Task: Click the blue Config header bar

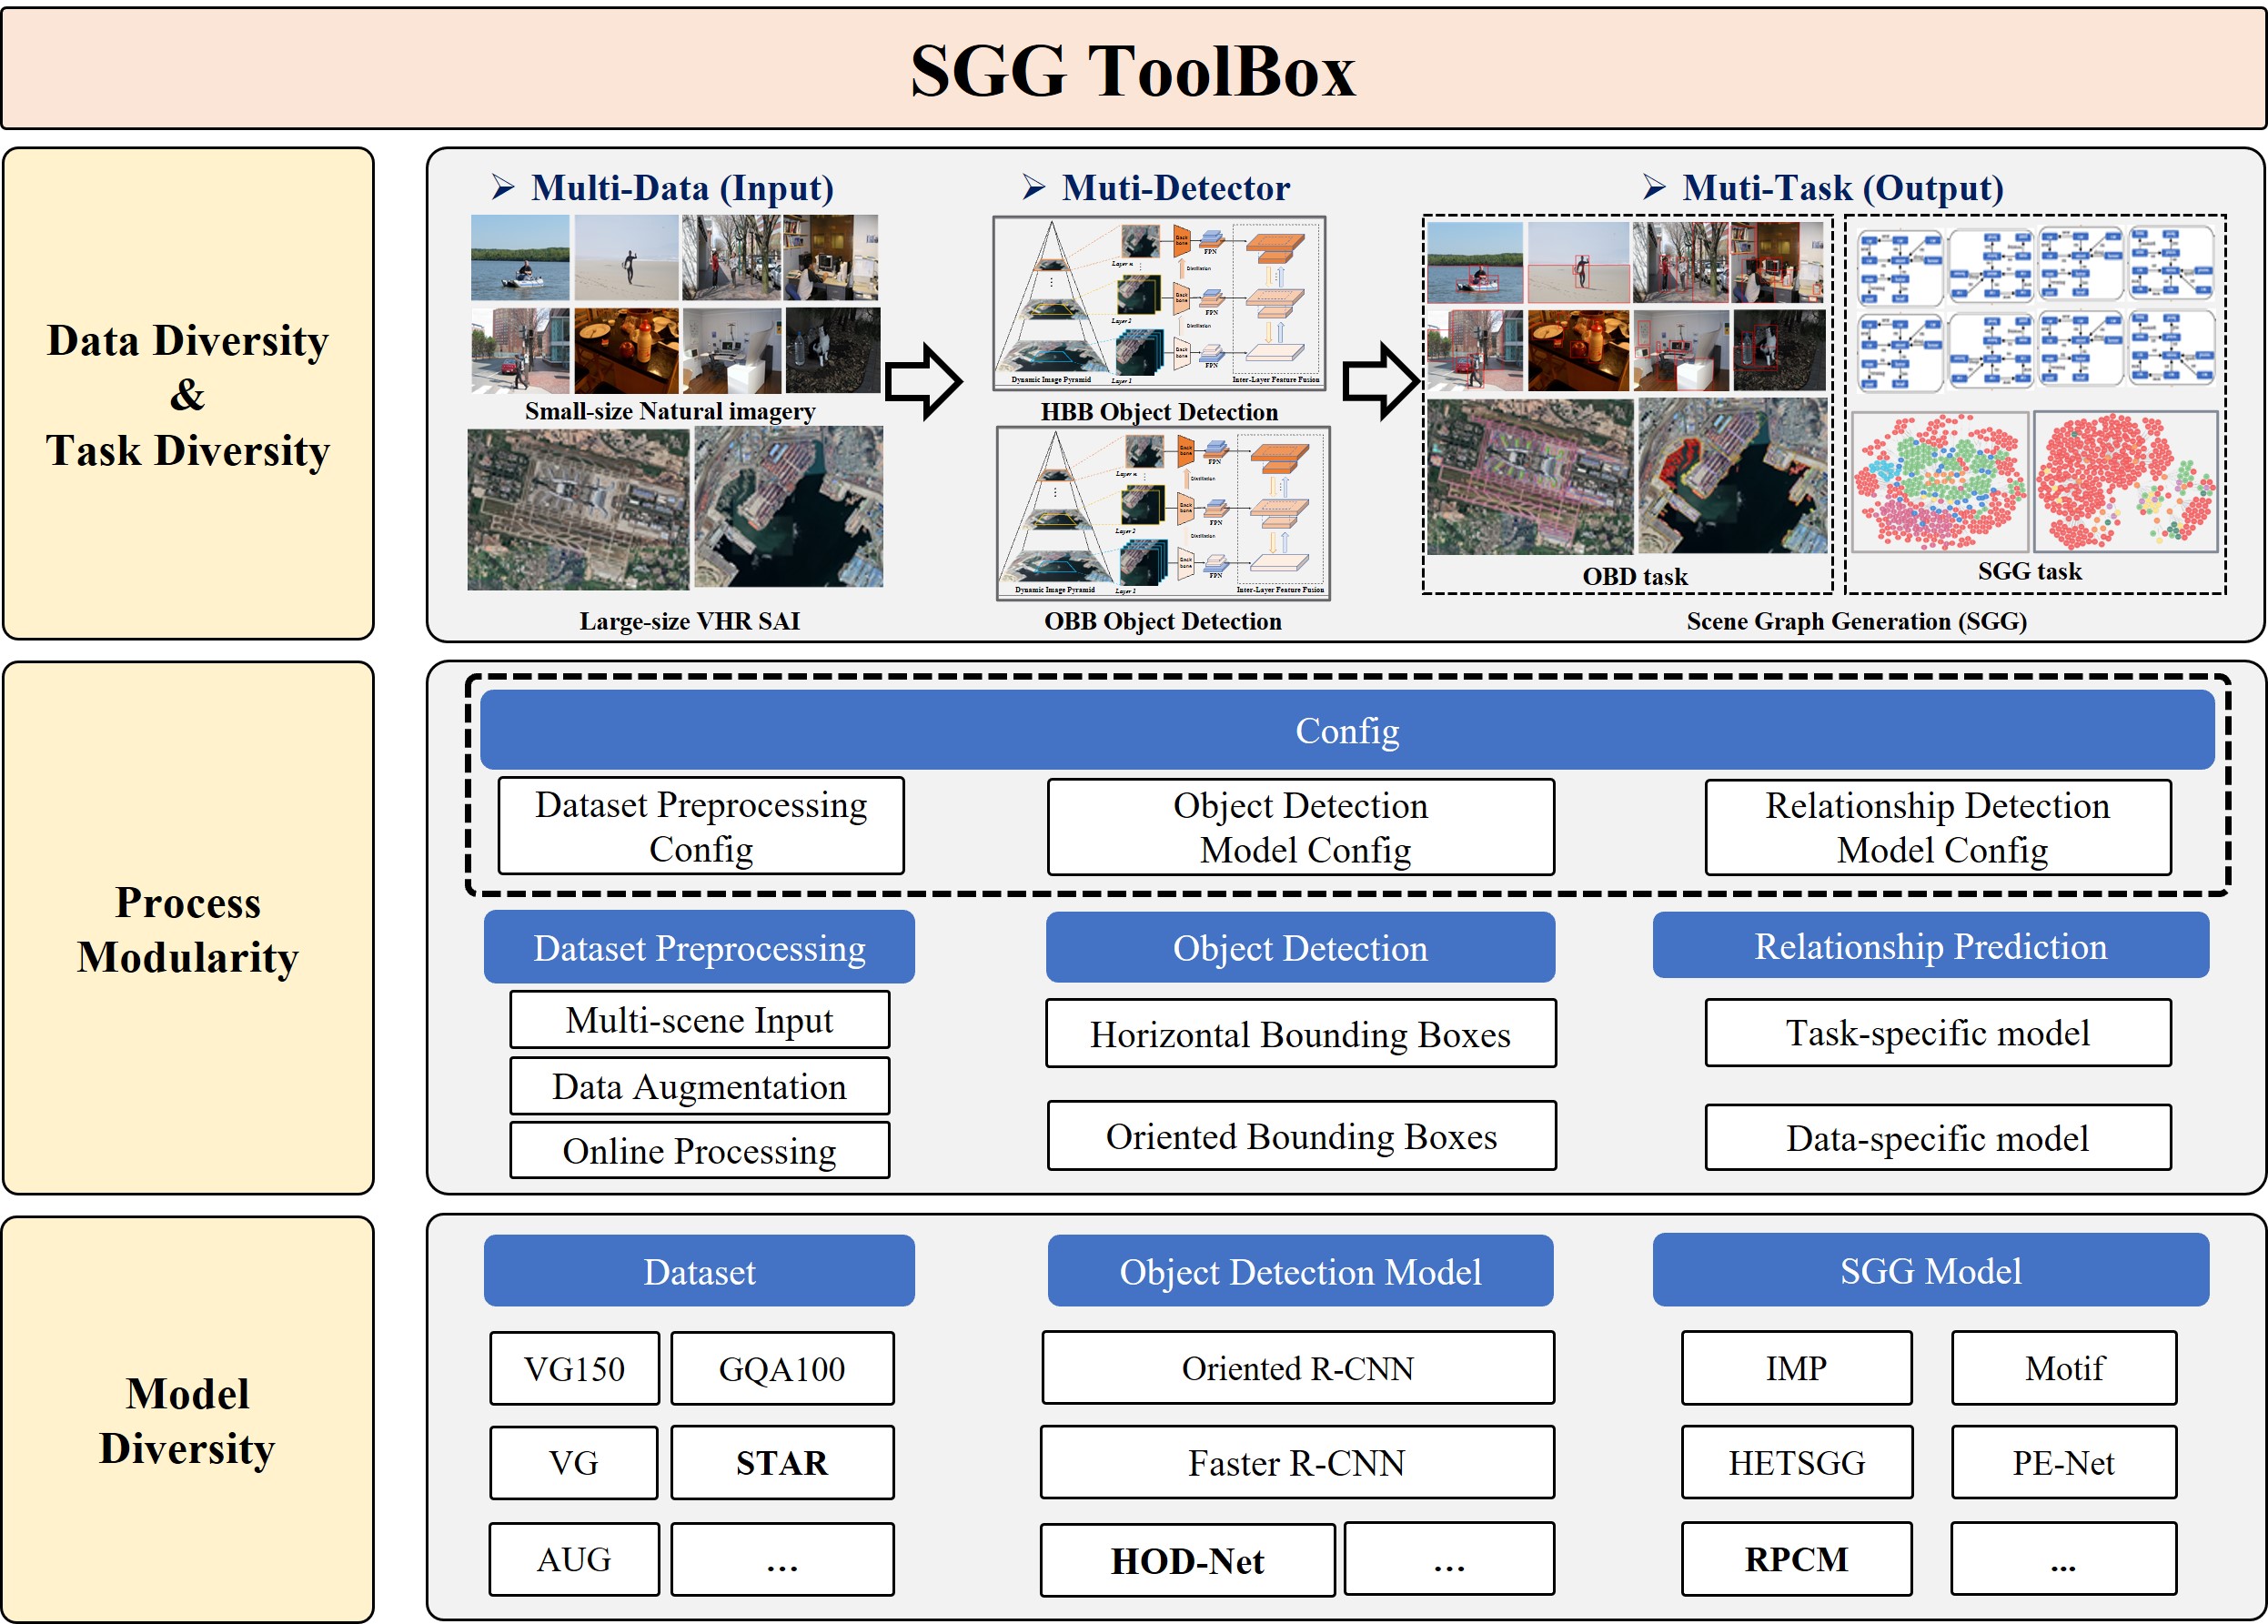Action: [x=1346, y=731]
